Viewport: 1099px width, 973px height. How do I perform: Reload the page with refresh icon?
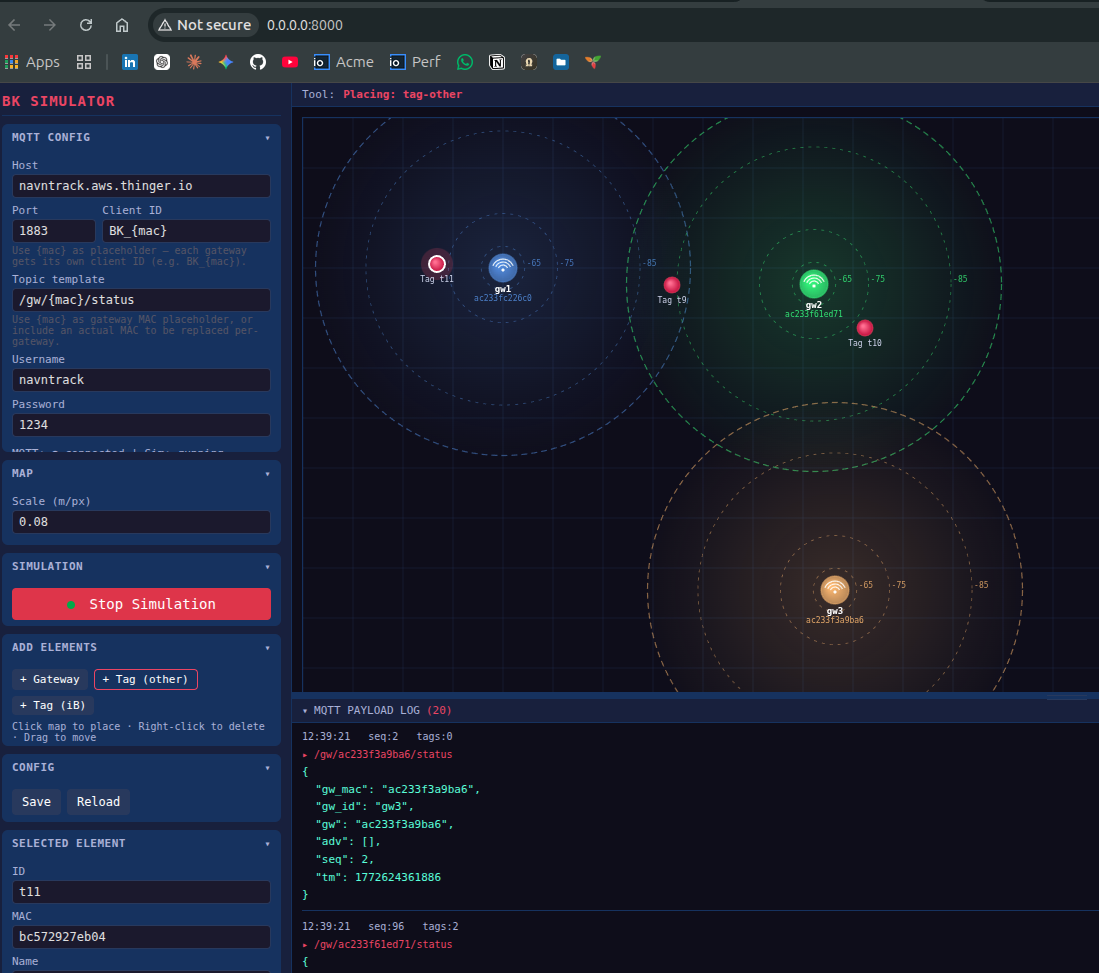click(x=86, y=25)
